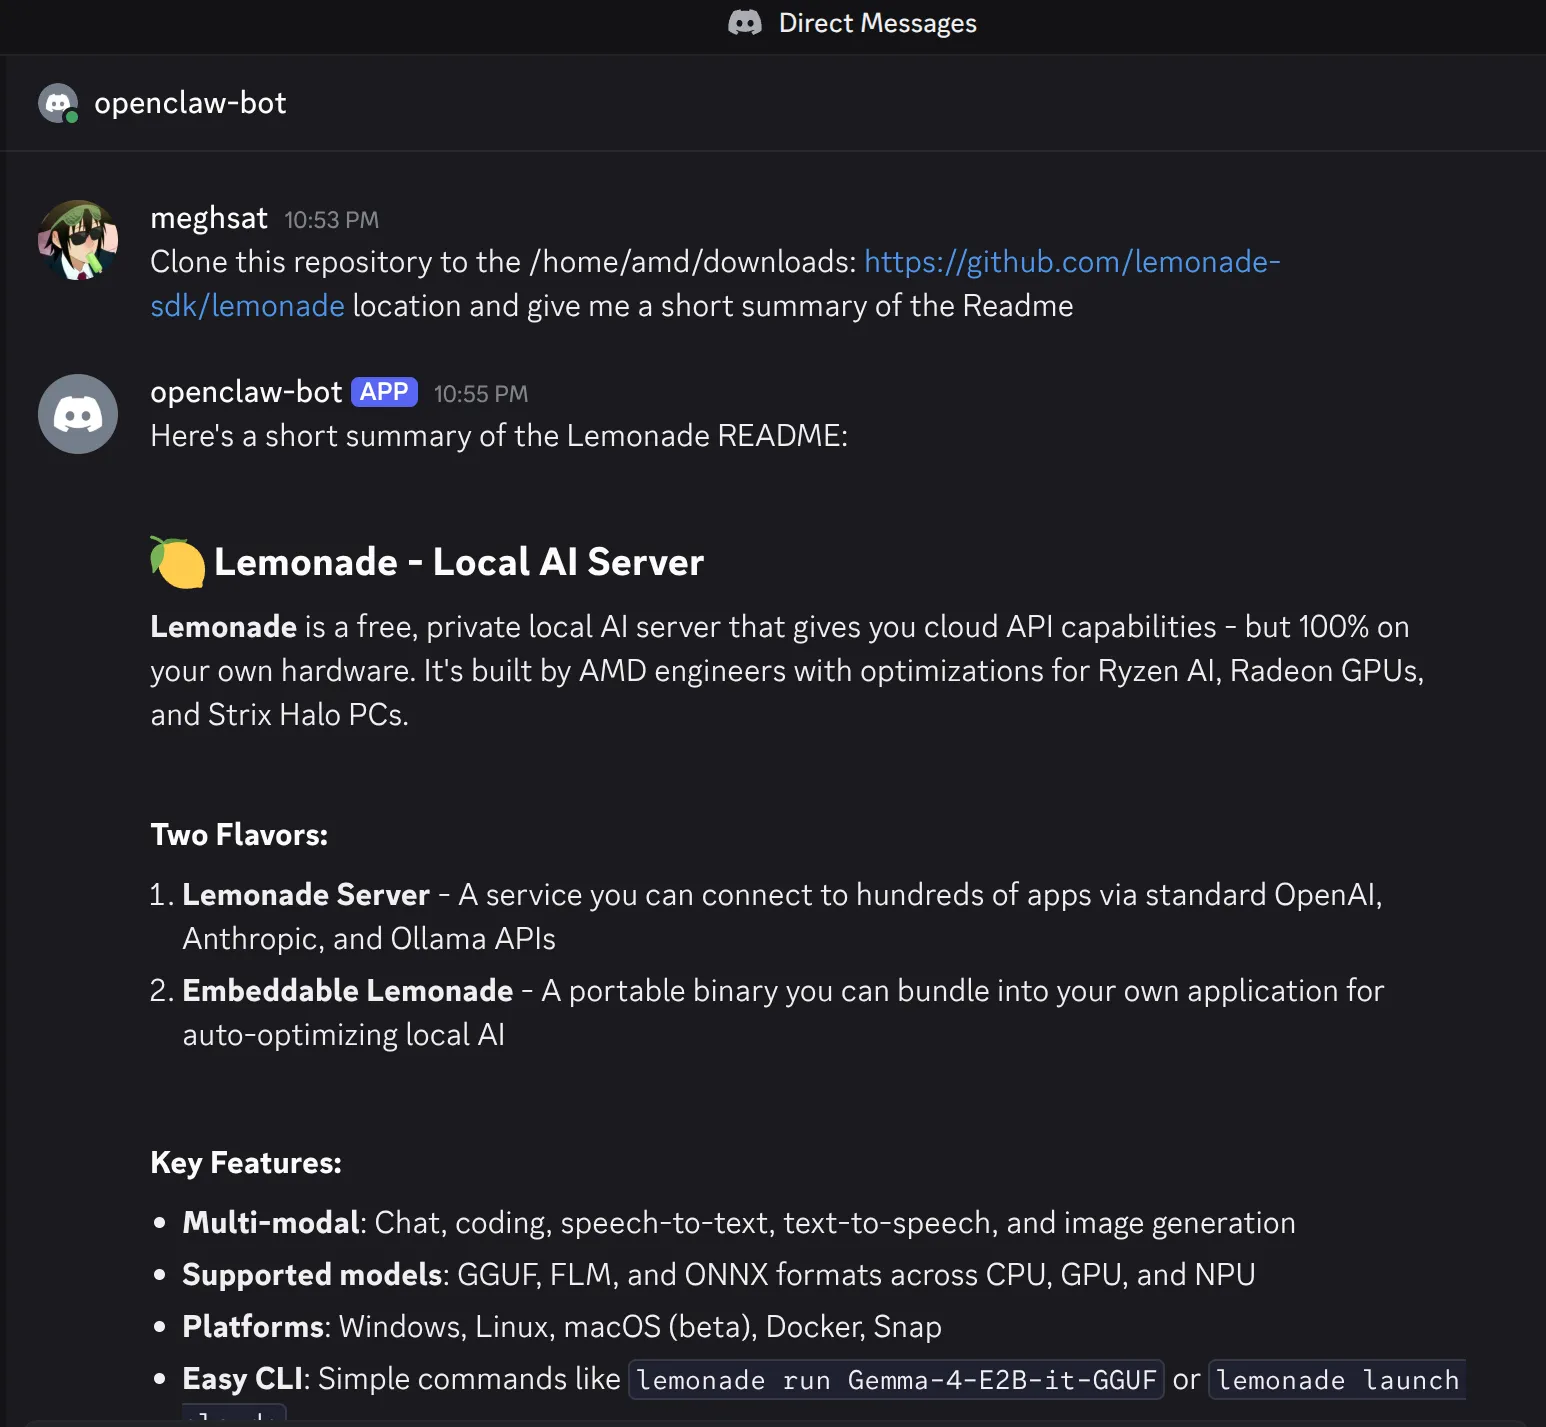Click the 'lemonade run Gemma-4-E2B-it-GGUF' code snippet
The height and width of the screenshot is (1427, 1546).
click(x=896, y=1380)
